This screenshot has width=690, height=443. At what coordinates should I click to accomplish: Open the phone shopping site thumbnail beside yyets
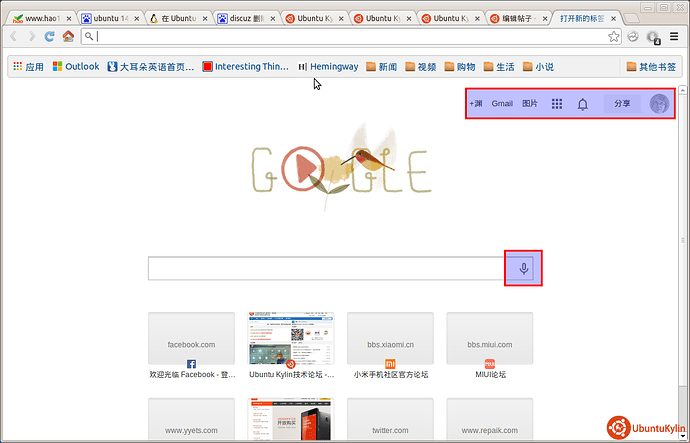coord(291,419)
